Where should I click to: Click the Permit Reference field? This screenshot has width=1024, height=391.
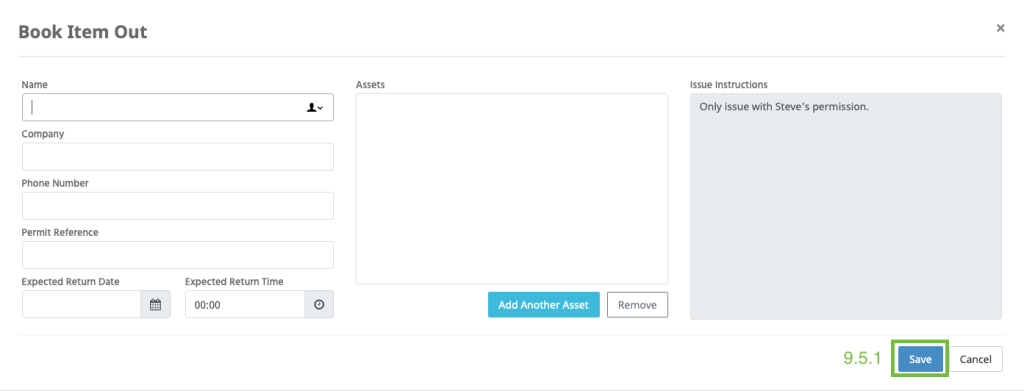tap(178, 255)
